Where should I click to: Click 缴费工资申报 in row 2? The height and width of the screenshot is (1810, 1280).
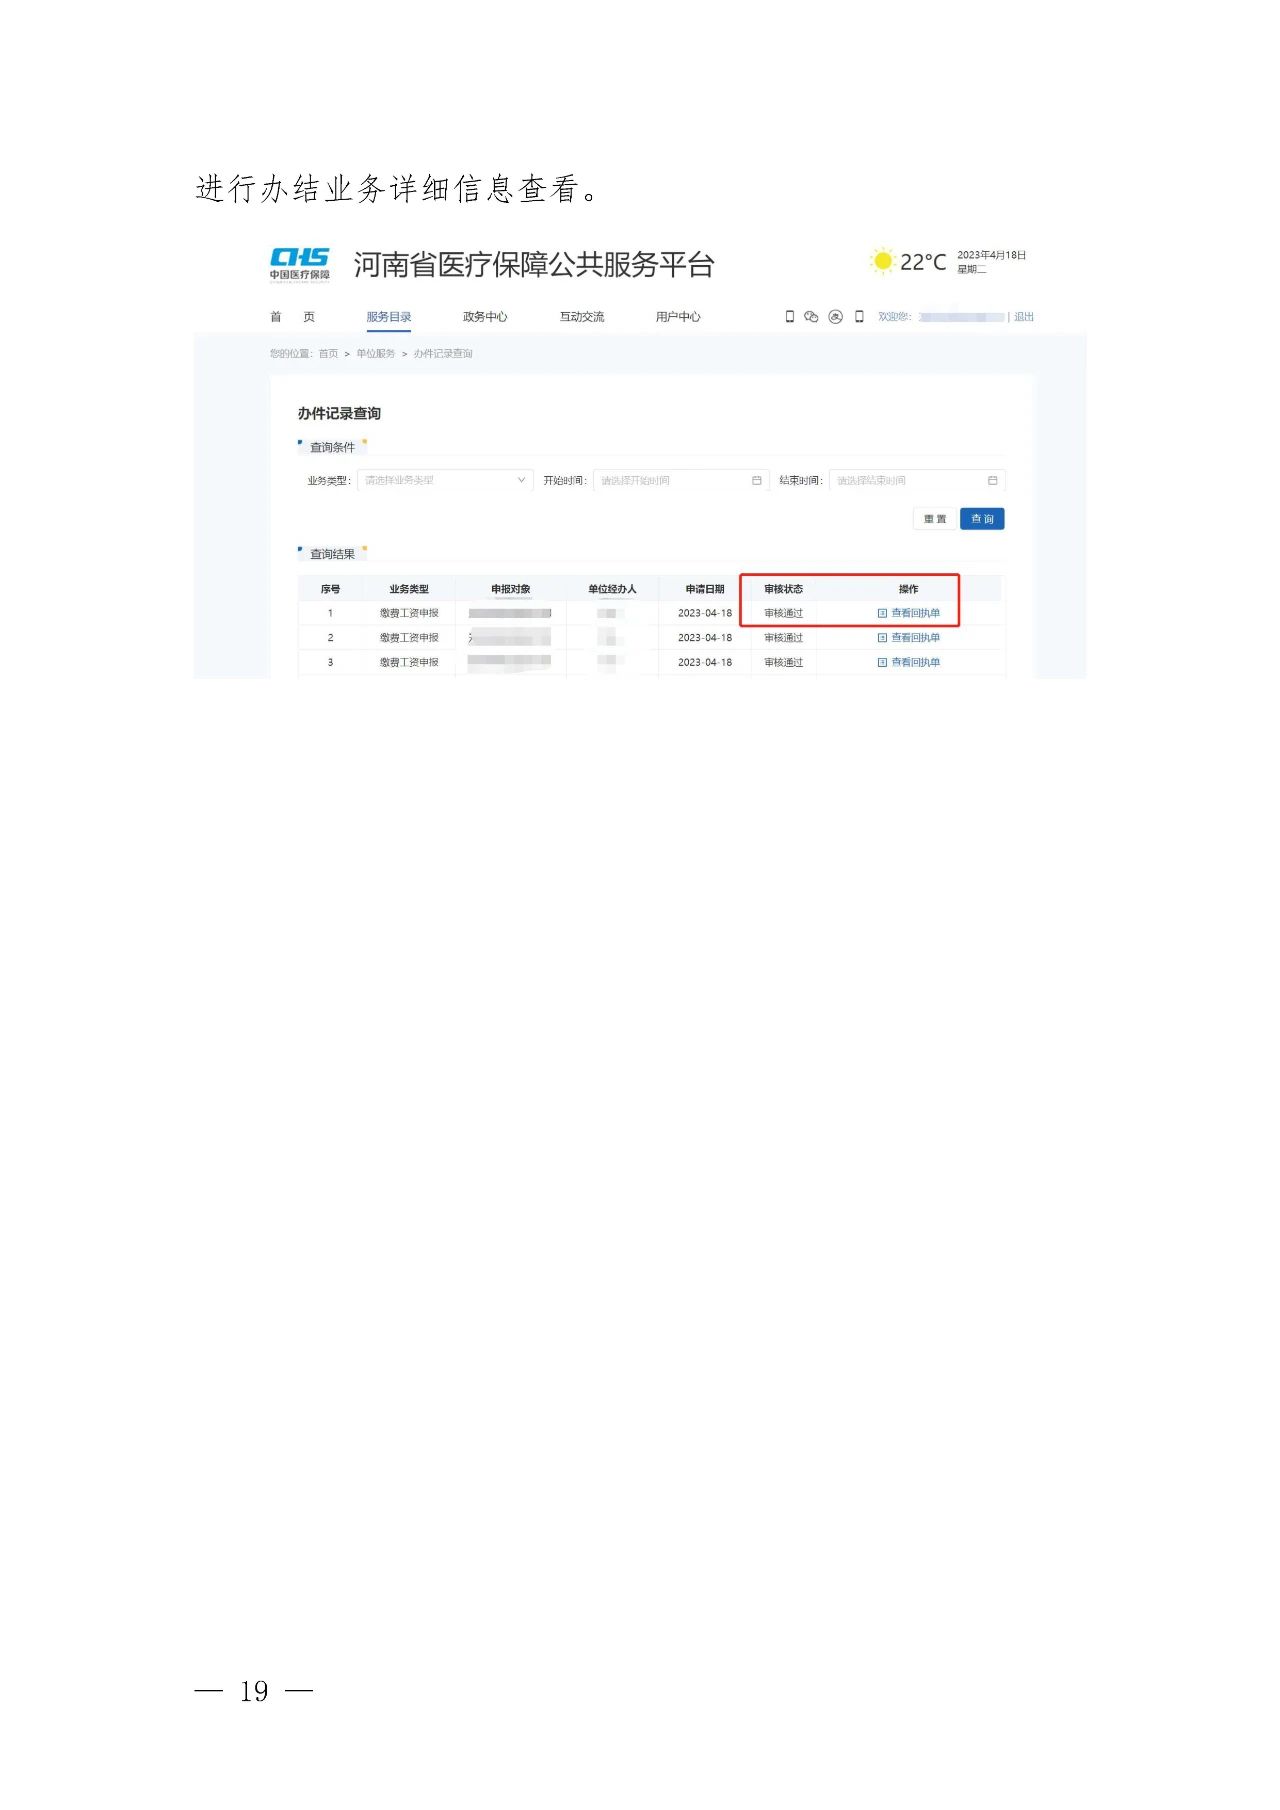coord(409,638)
